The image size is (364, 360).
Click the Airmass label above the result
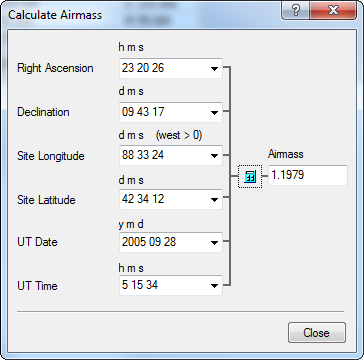(x=286, y=154)
